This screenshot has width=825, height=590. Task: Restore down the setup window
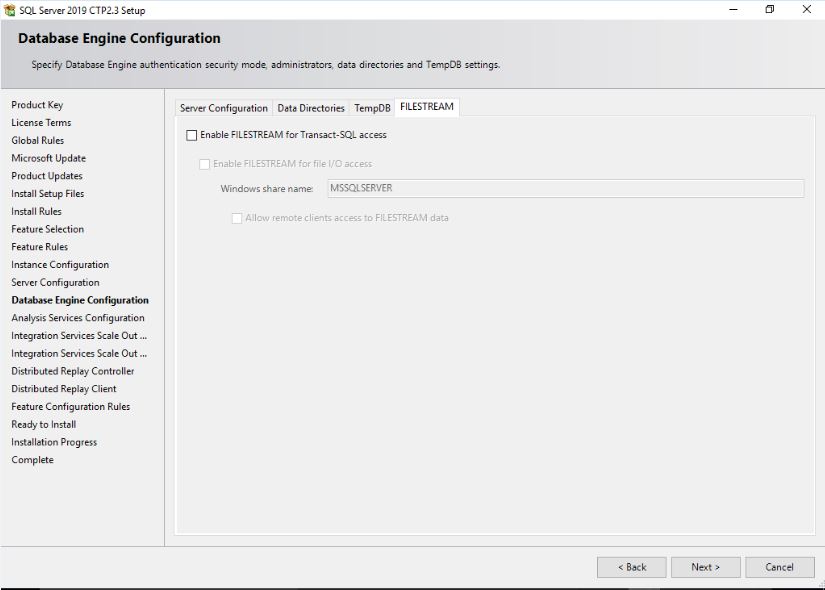click(x=770, y=9)
